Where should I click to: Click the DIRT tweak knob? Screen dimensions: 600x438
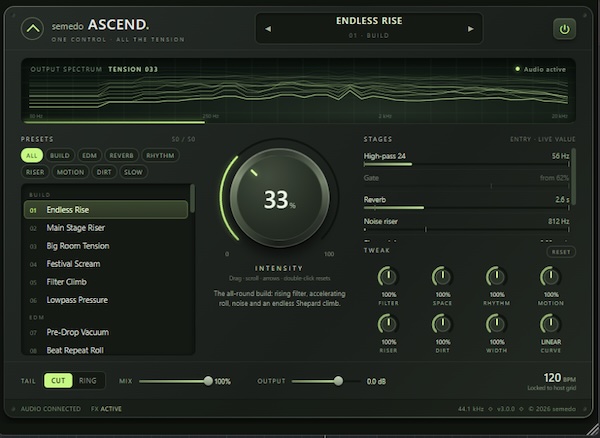(x=443, y=324)
